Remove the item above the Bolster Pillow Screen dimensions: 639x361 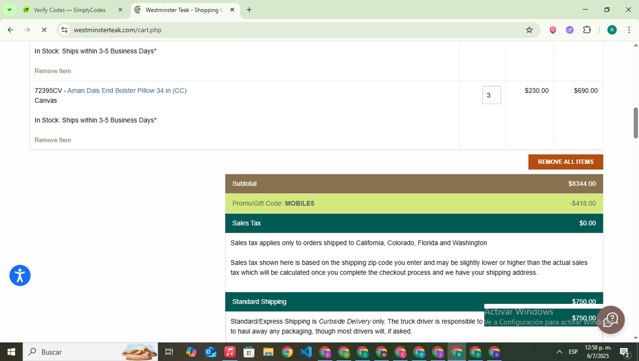(53, 71)
